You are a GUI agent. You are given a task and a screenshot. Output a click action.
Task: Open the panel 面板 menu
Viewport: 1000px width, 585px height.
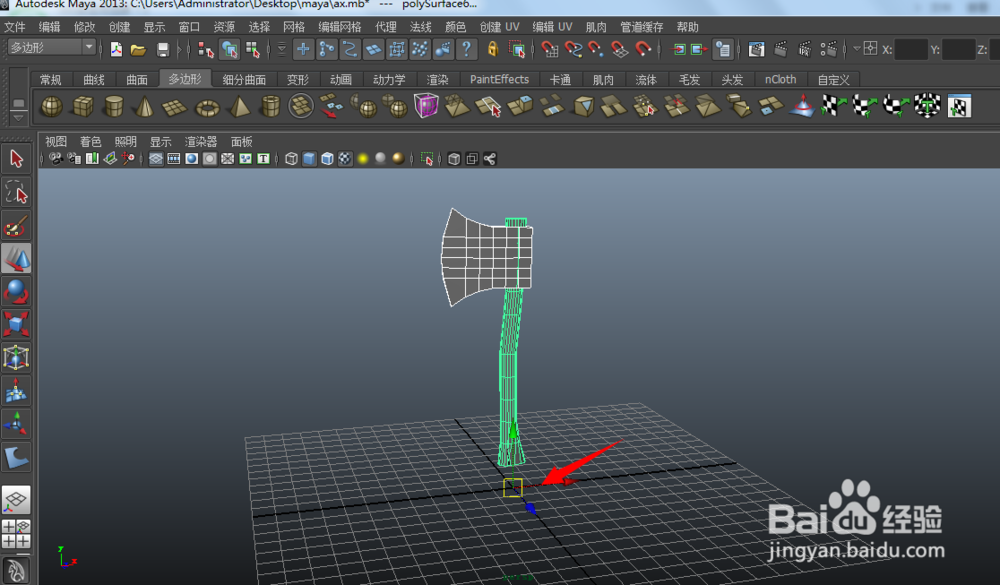[242, 142]
